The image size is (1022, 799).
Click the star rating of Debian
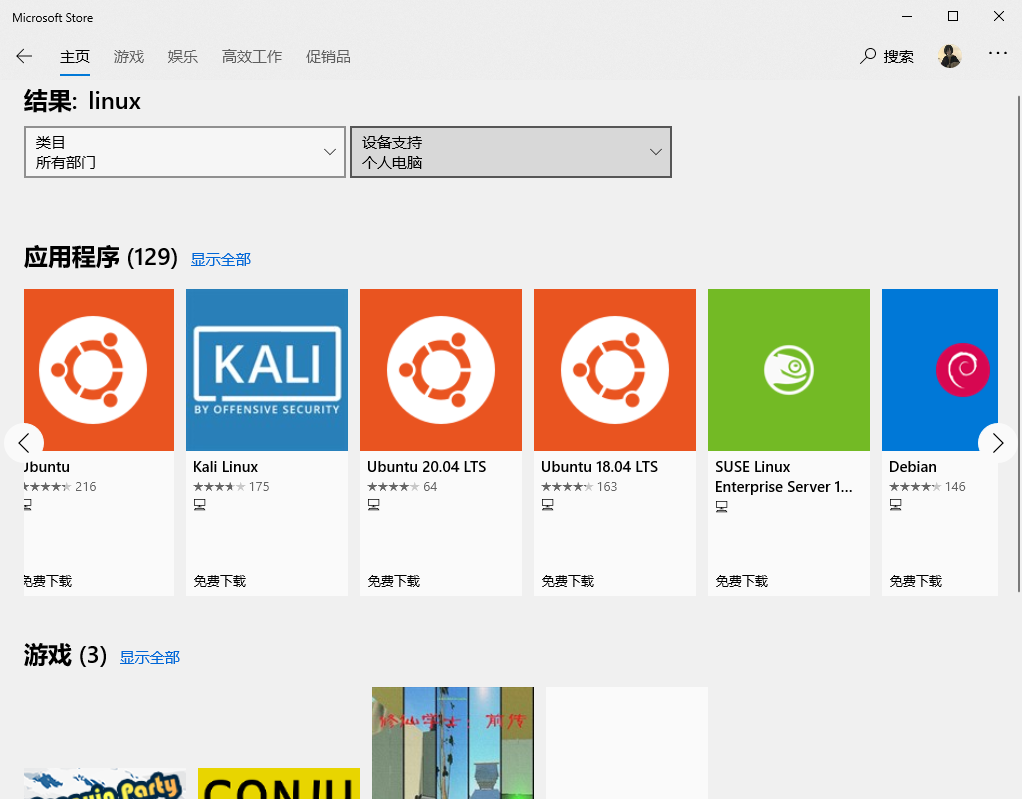click(915, 487)
